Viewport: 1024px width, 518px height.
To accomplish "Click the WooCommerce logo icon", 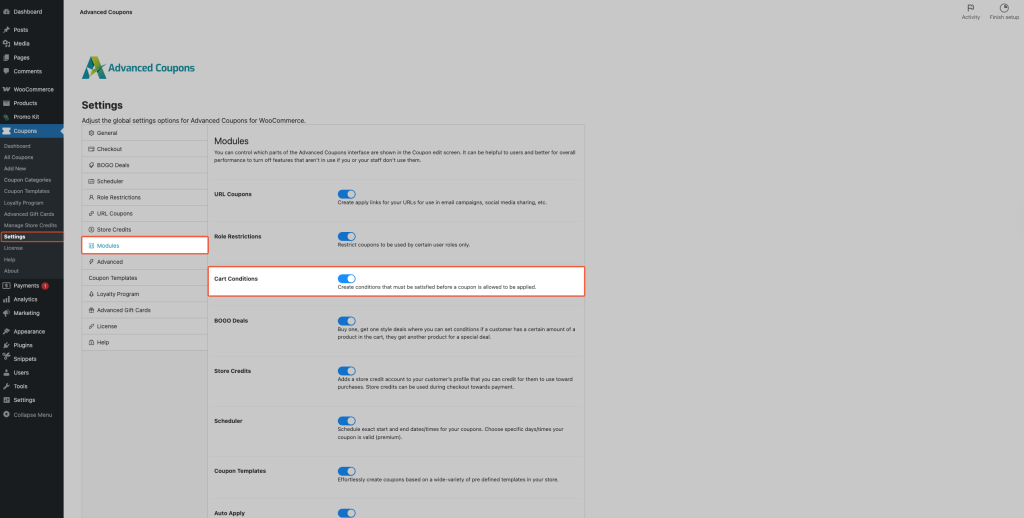I will point(7,89).
